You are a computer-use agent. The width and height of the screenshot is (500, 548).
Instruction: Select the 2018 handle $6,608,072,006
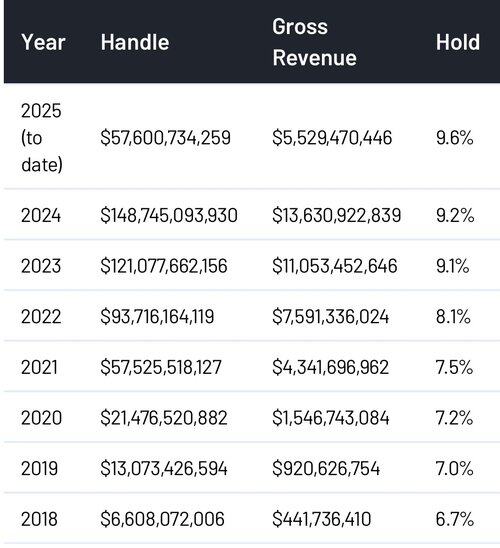click(162, 519)
